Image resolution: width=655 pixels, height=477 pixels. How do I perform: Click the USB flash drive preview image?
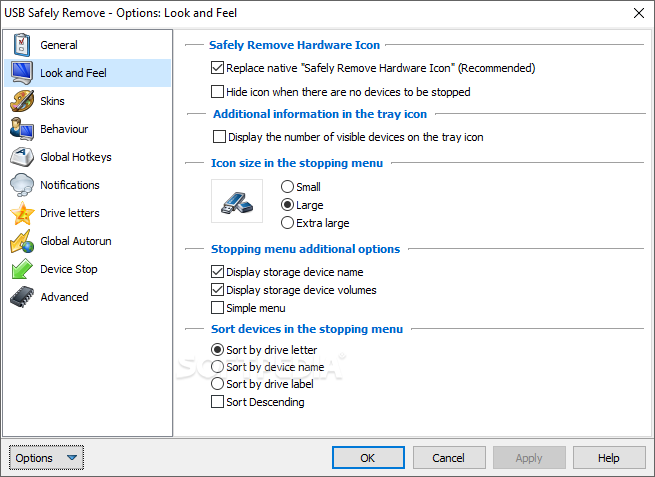pos(237,201)
